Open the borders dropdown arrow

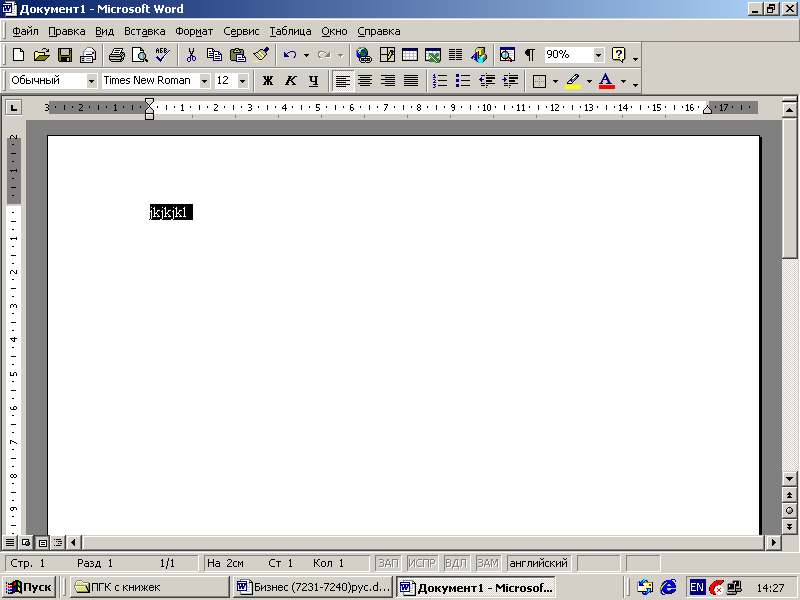555,81
